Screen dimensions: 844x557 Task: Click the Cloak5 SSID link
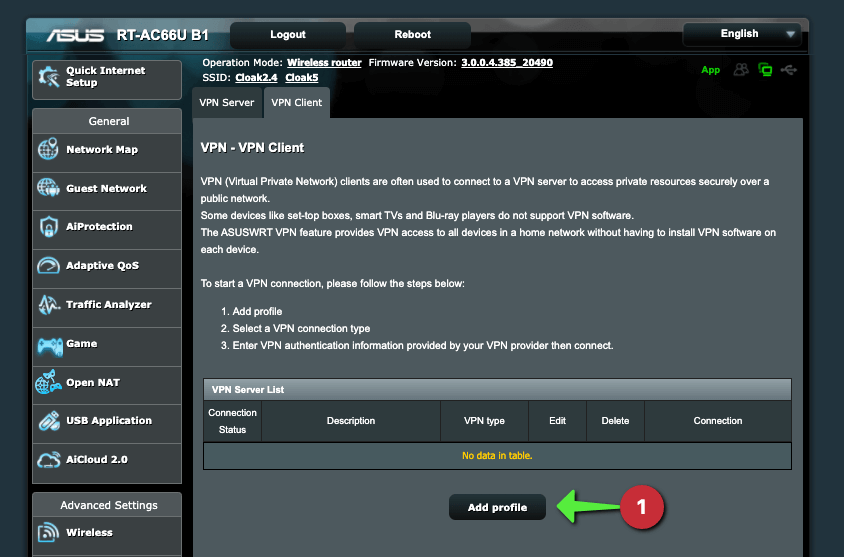[x=301, y=77]
